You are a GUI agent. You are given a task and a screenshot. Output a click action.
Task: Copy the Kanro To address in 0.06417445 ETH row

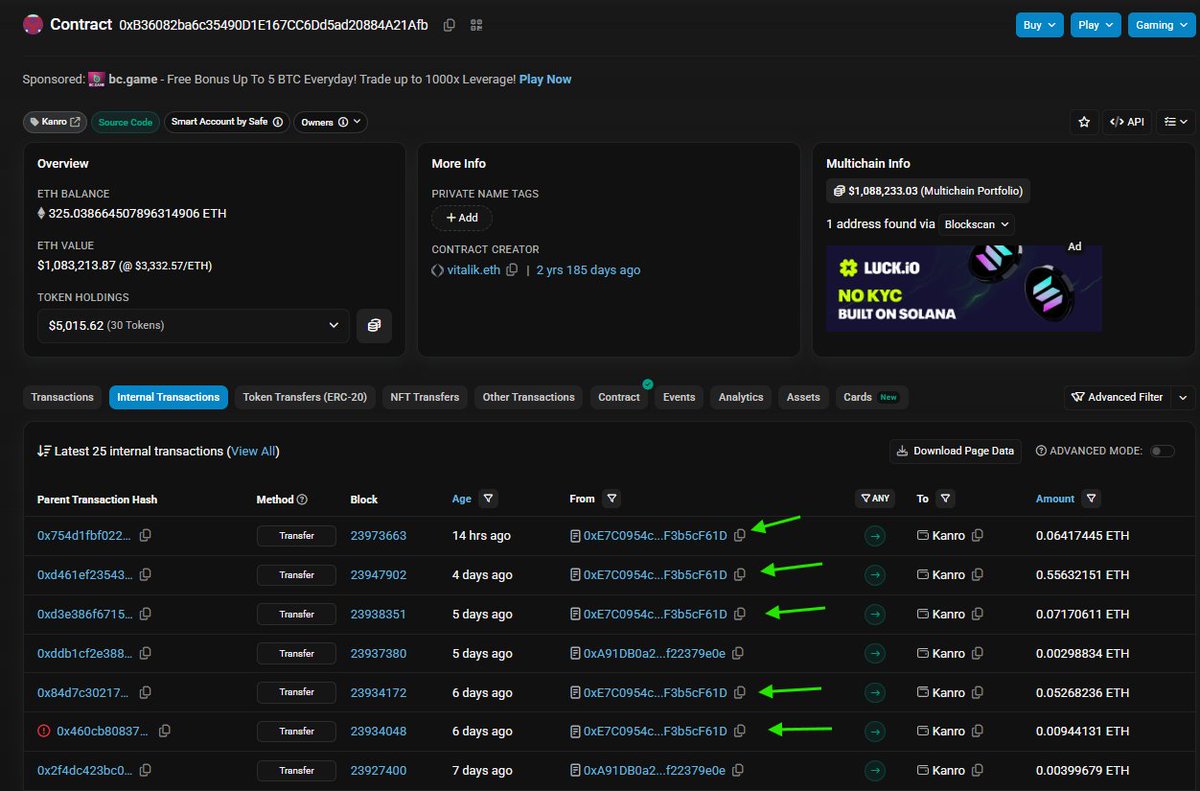click(978, 535)
